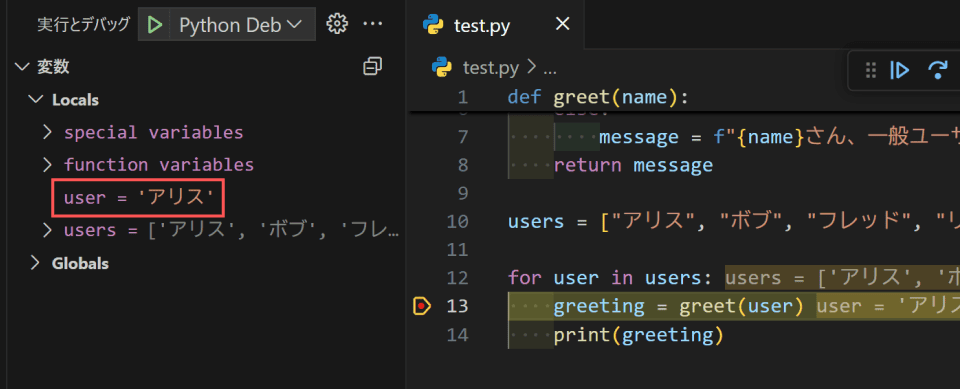The width and height of the screenshot is (960, 389).
Task: Close the test.py tab
Action: pyautogui.click(x=561, y=25)
